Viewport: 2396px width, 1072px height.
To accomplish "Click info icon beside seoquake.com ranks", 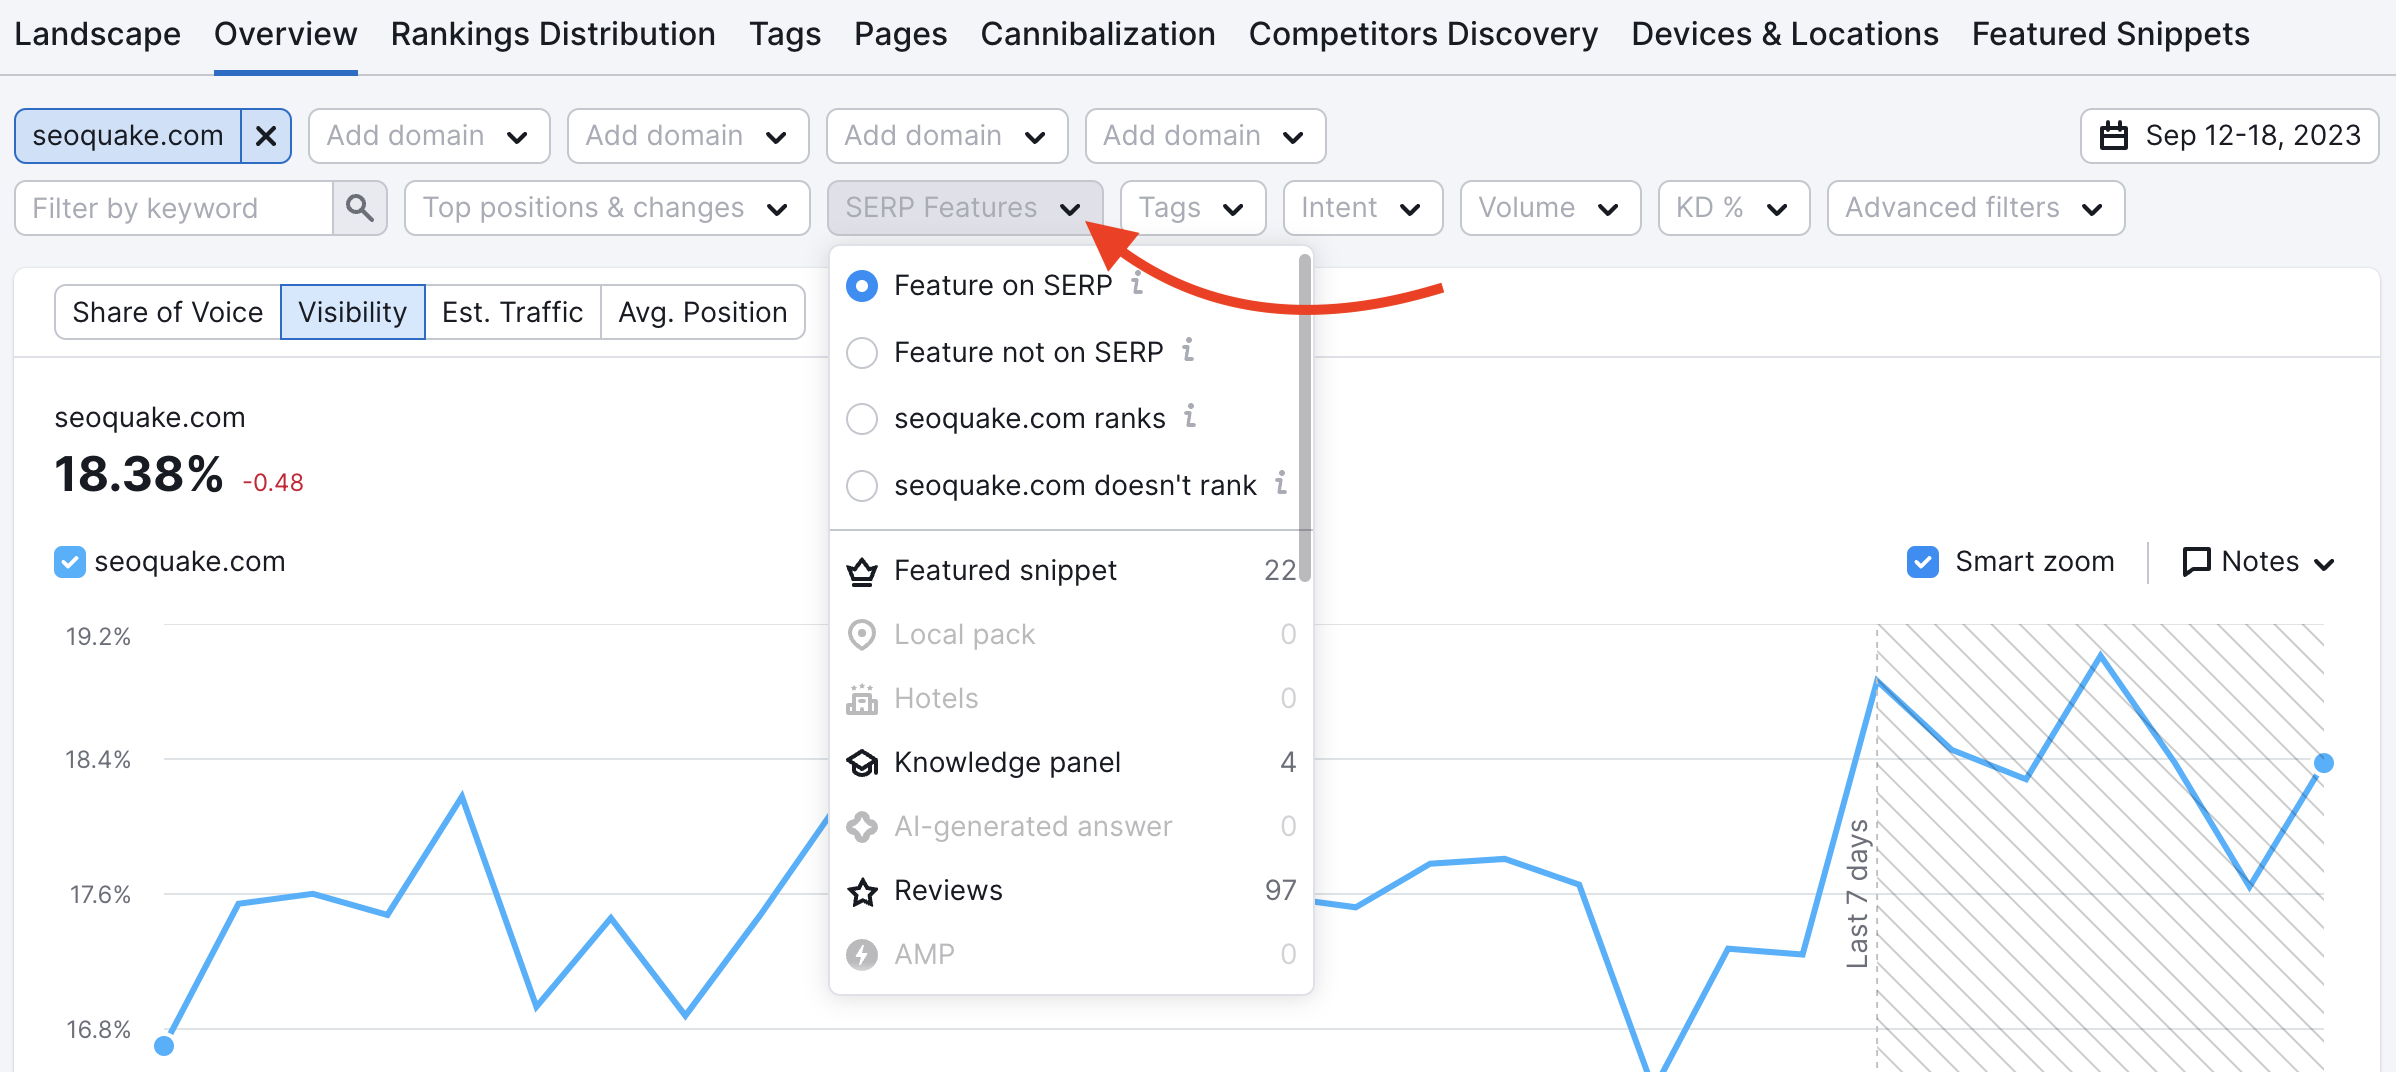I will pos(1190,416).
